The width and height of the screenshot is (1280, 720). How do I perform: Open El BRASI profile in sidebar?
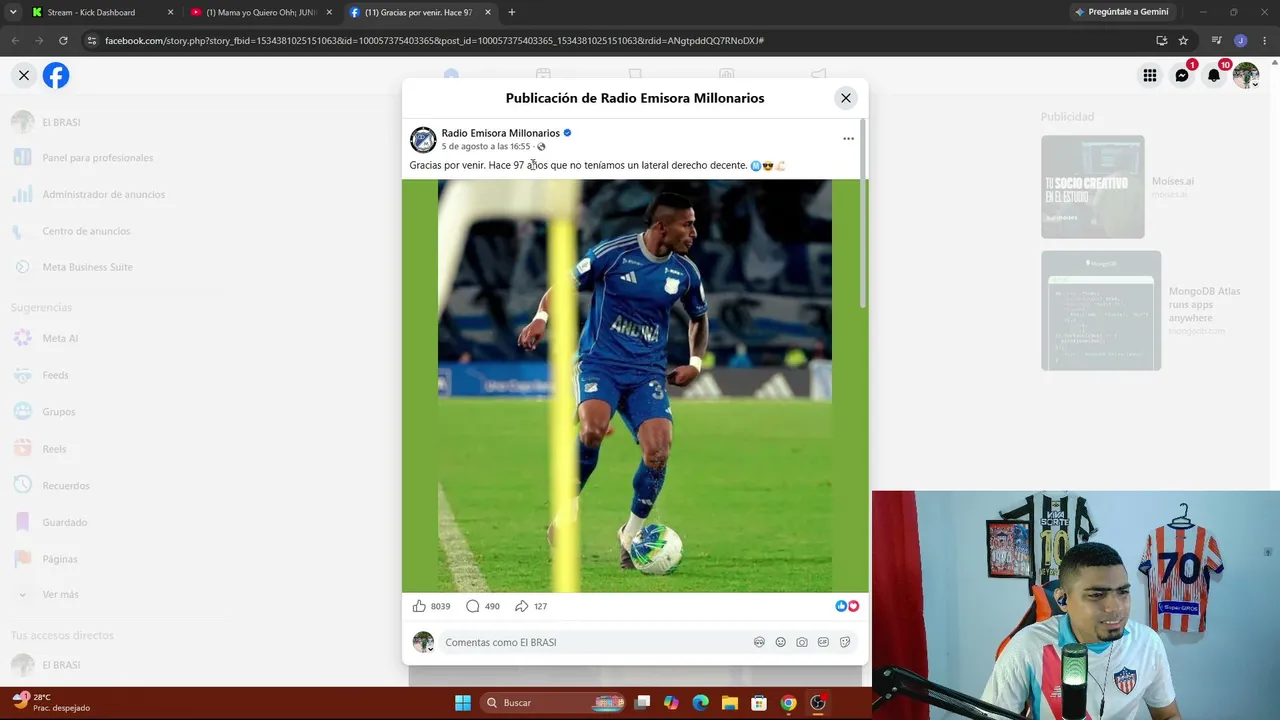[60, 122]
